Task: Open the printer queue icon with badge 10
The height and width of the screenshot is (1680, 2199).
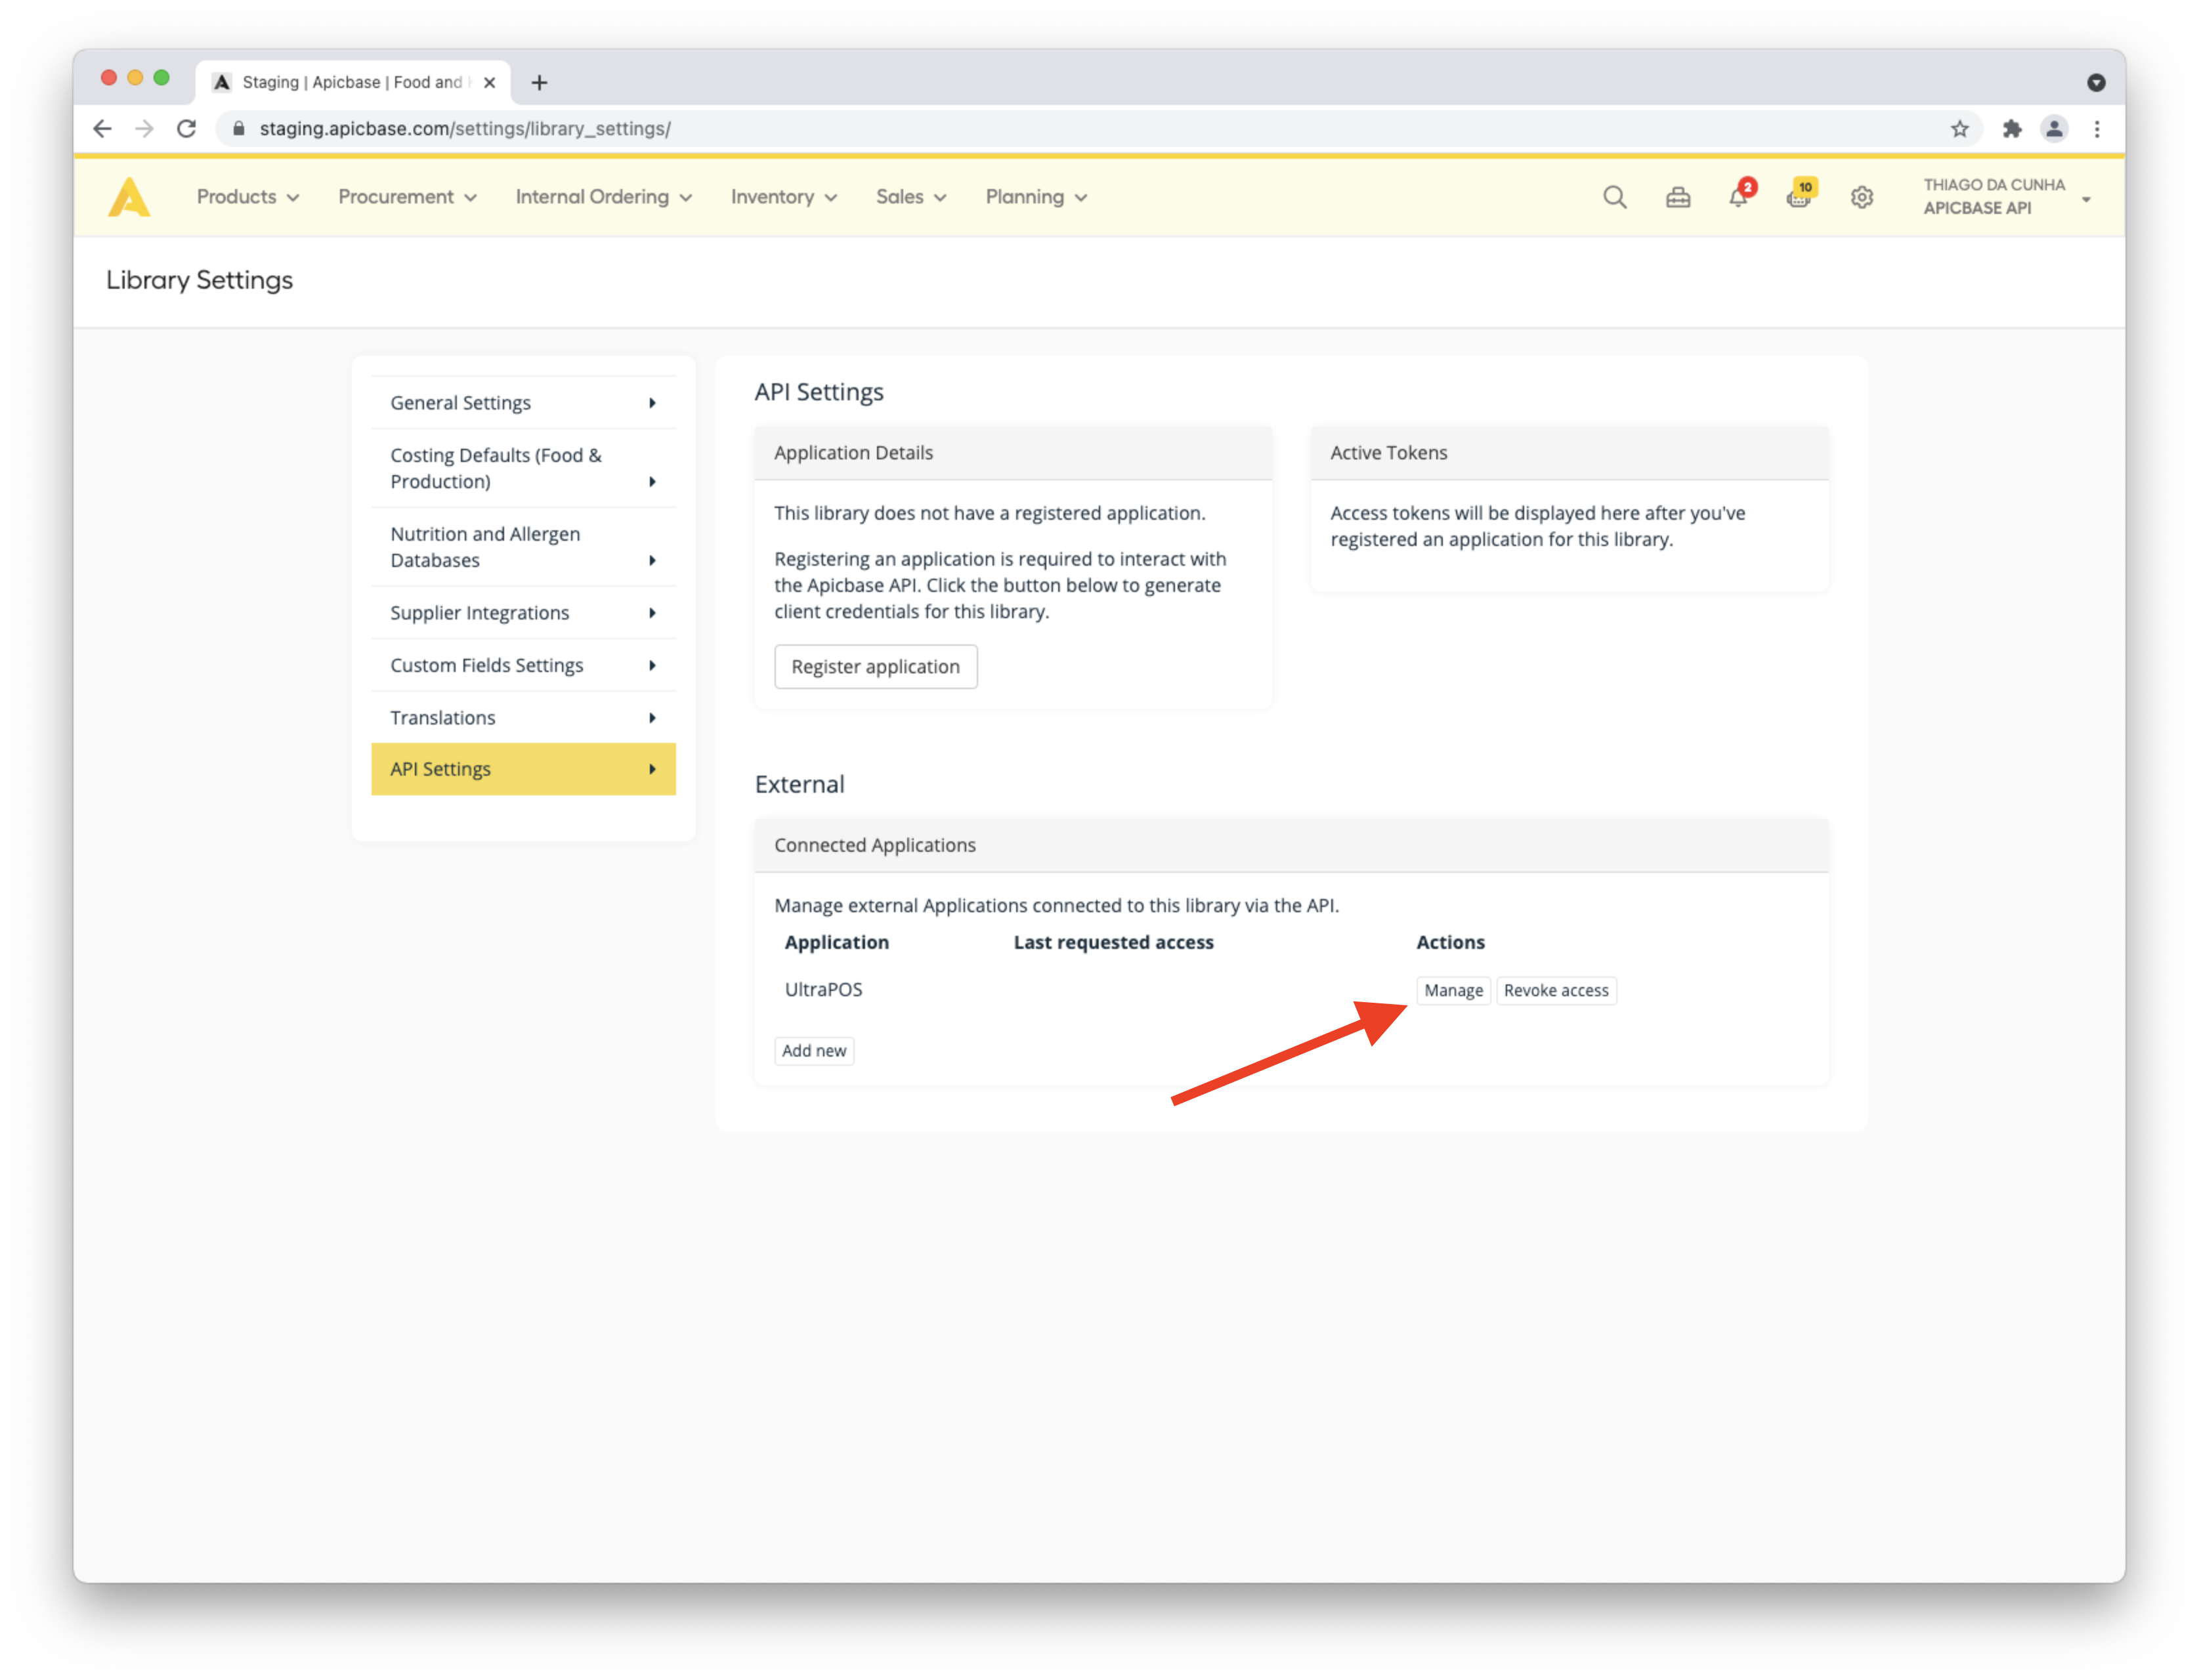Action: click(x=1799, y=197)
